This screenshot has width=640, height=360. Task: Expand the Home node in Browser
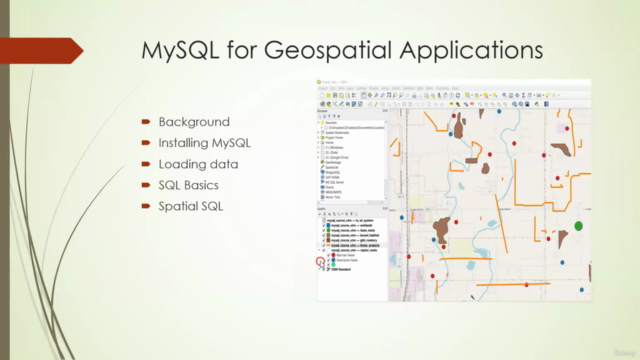click(x=319, y=142)
